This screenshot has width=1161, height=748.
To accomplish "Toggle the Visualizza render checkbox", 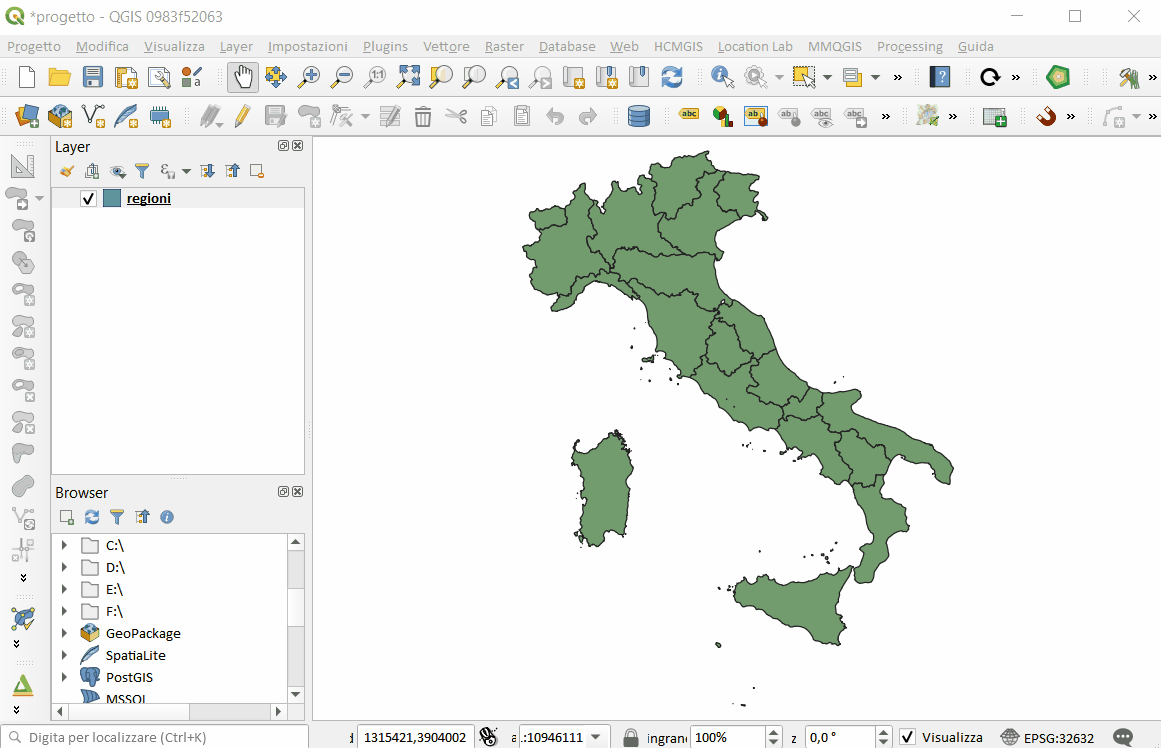I will click(908, 737).
